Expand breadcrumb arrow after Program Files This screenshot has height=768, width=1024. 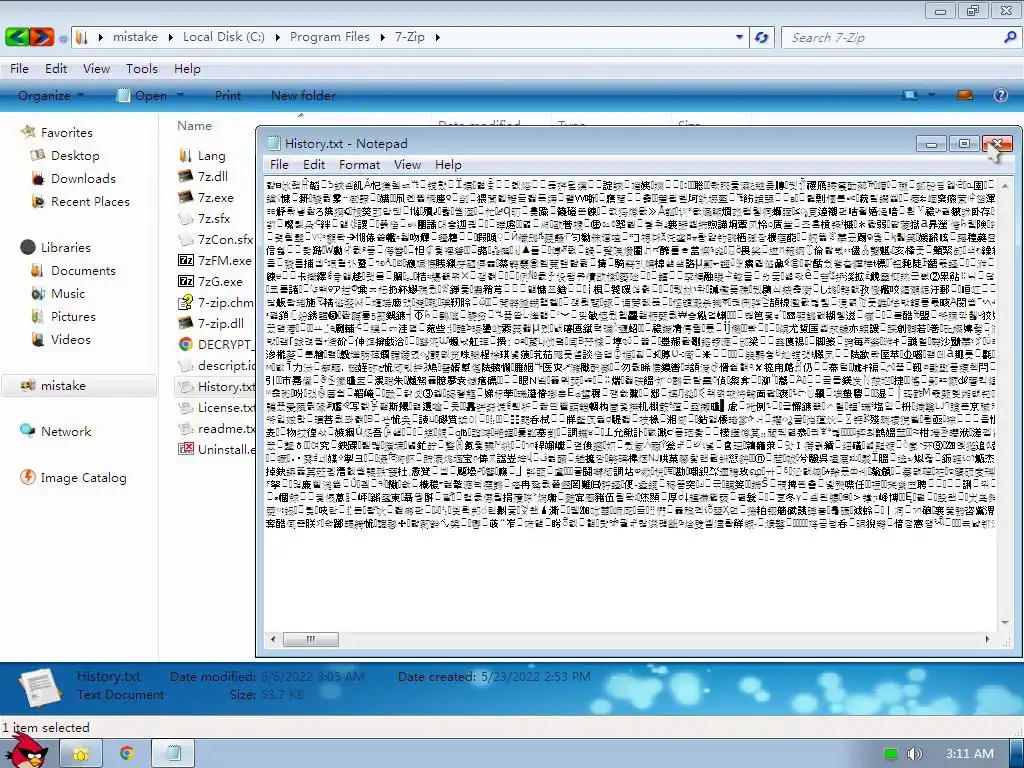click(x=383, y=37)
